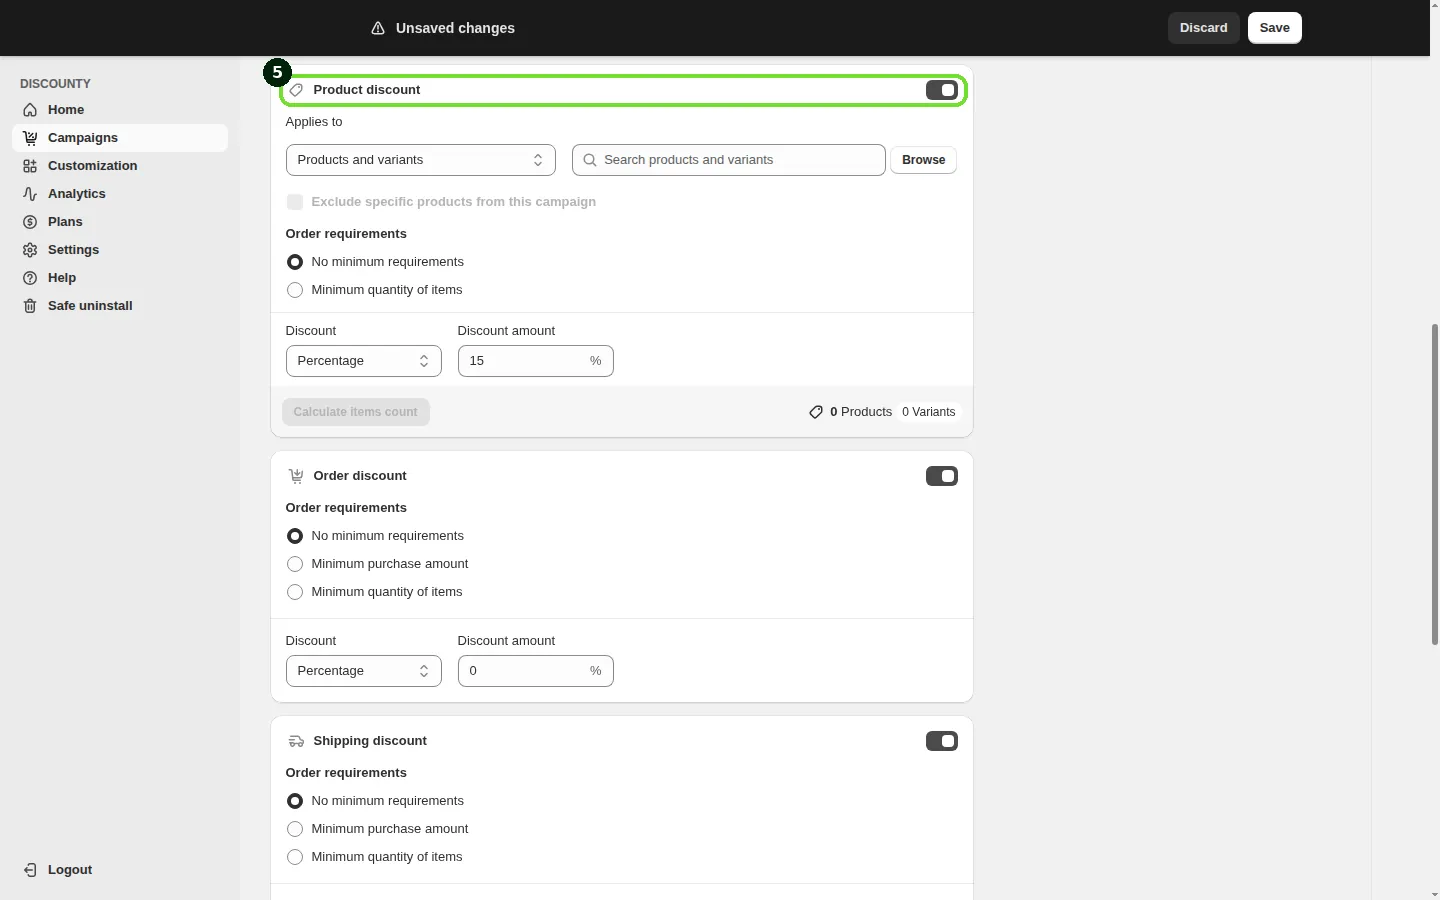Screen dimensions: 1440x900
Task: Click the Logout arrow icon
Action: (x=30, y=870)
